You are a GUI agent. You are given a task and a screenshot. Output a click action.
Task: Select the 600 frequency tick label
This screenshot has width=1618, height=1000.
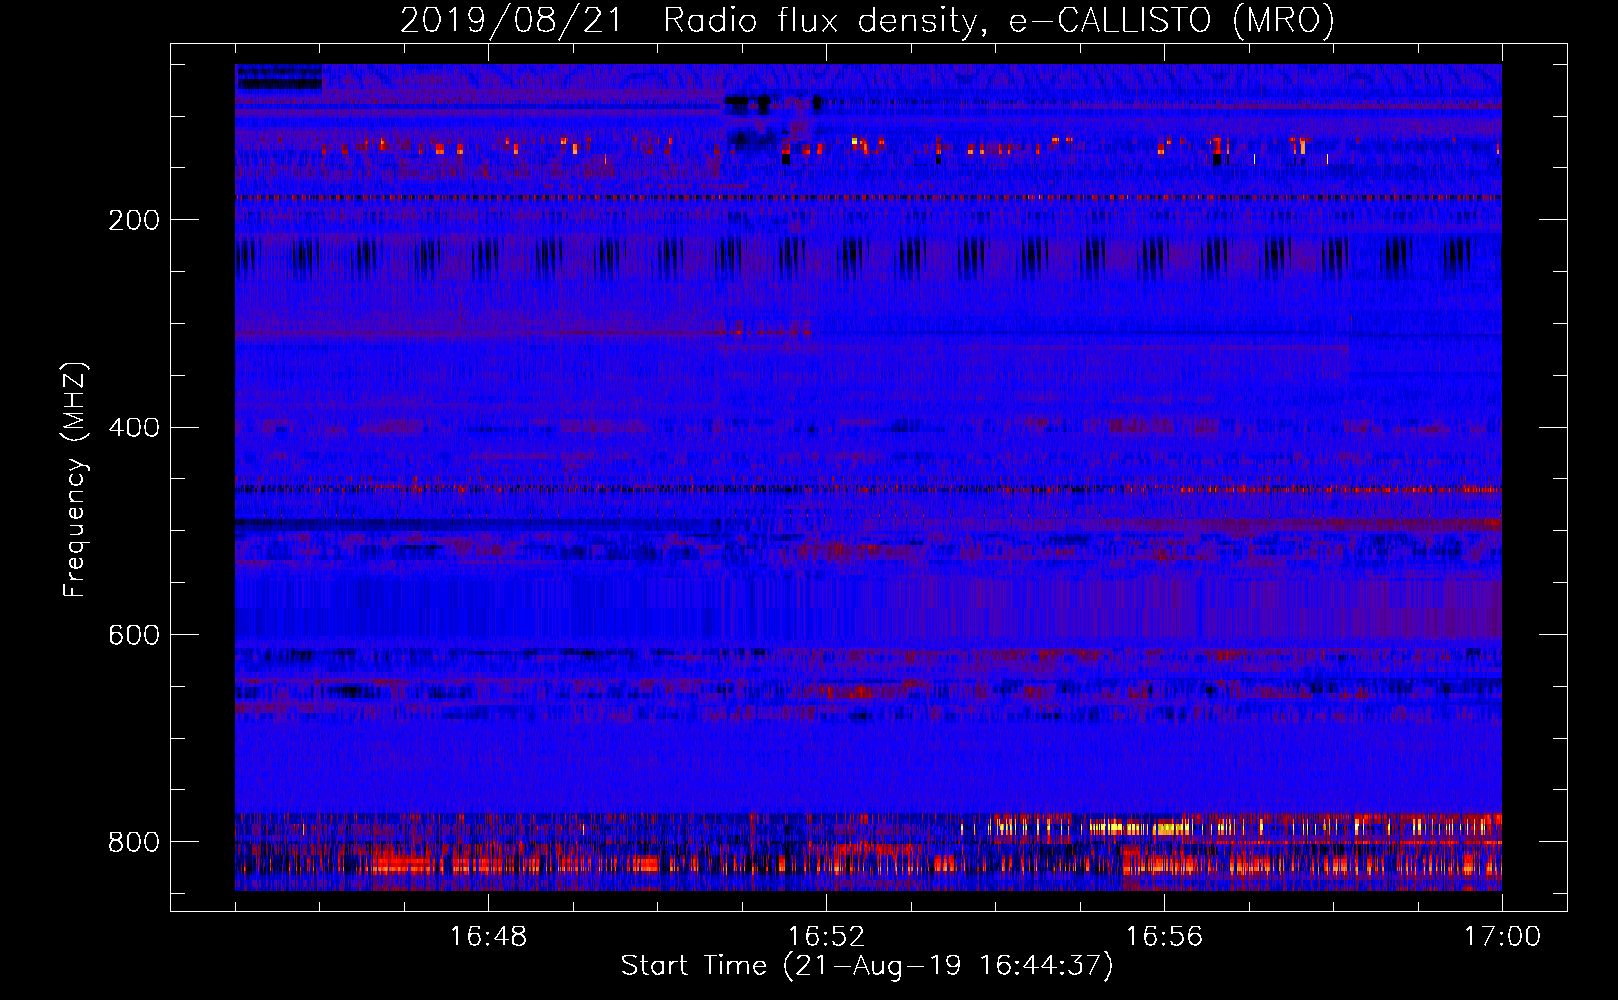point(133,636)
